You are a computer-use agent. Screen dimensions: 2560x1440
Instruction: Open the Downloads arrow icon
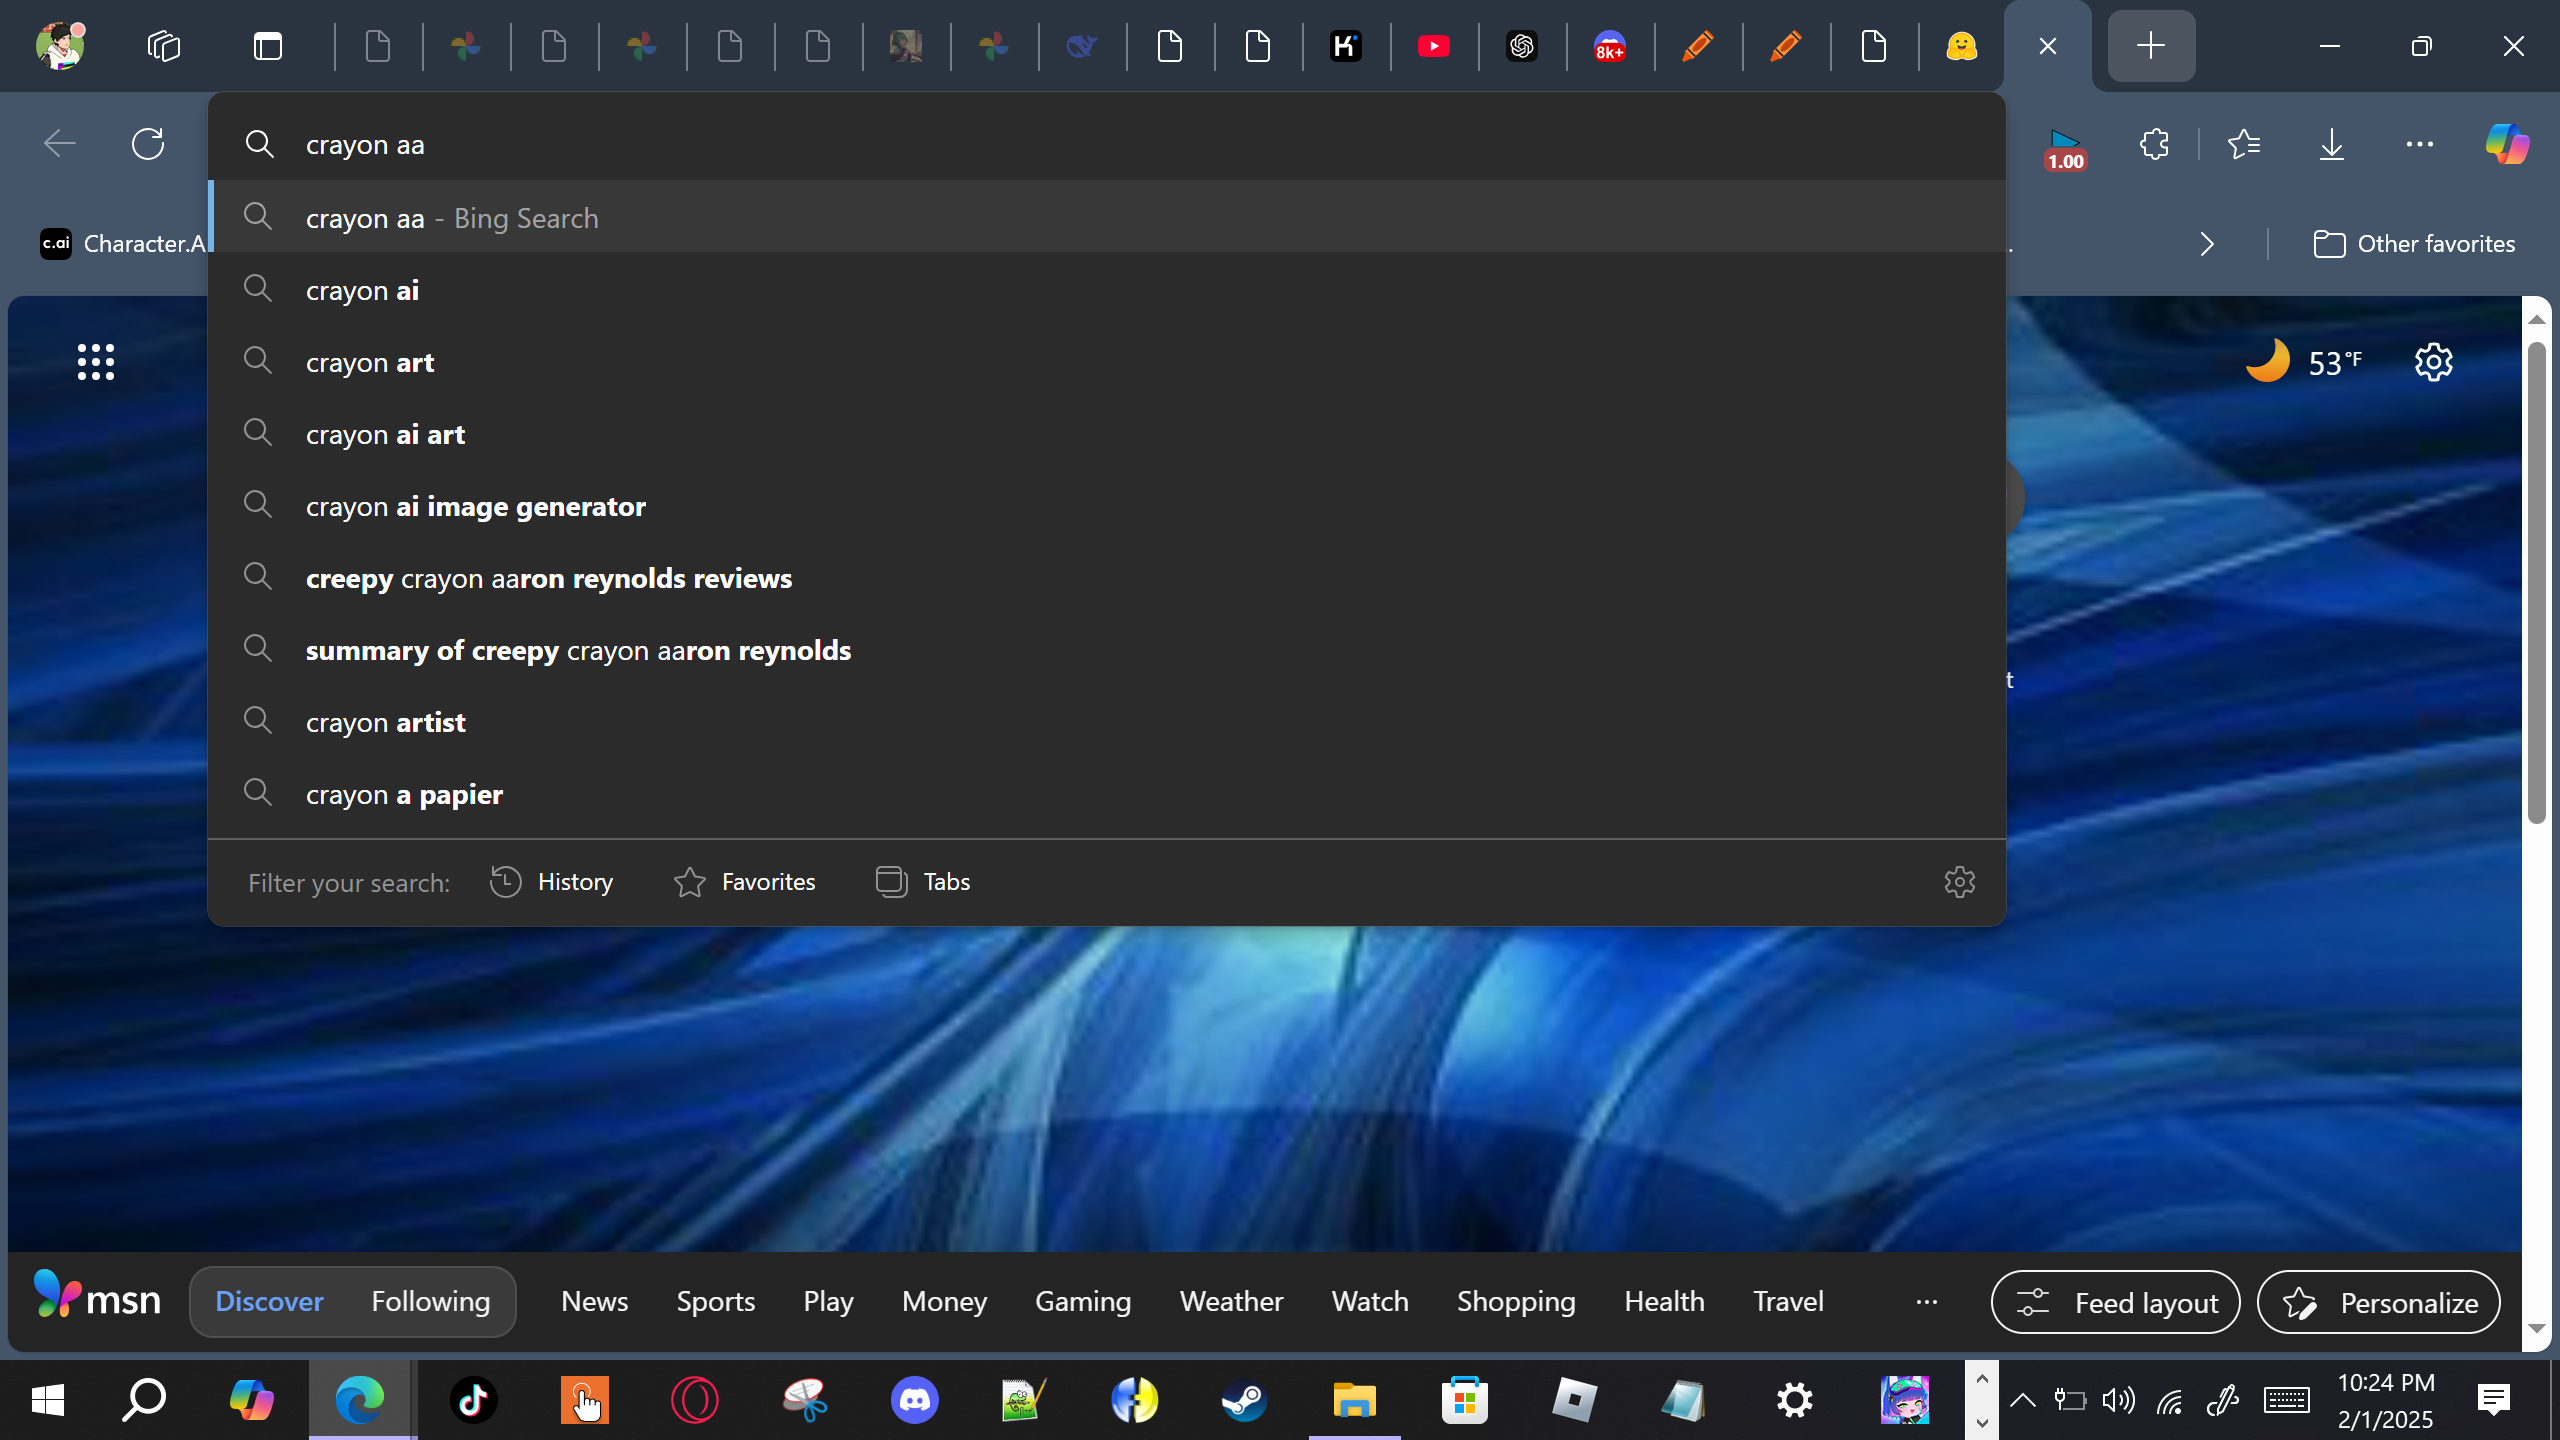[2331, 144]
